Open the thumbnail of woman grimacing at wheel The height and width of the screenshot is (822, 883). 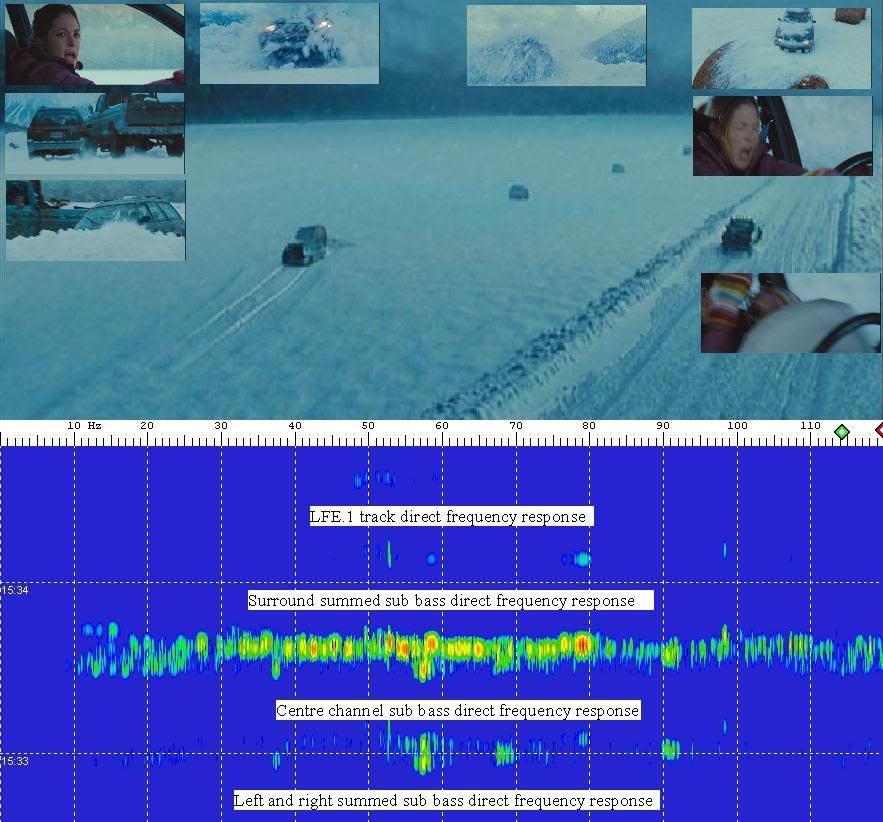(782, 136)
